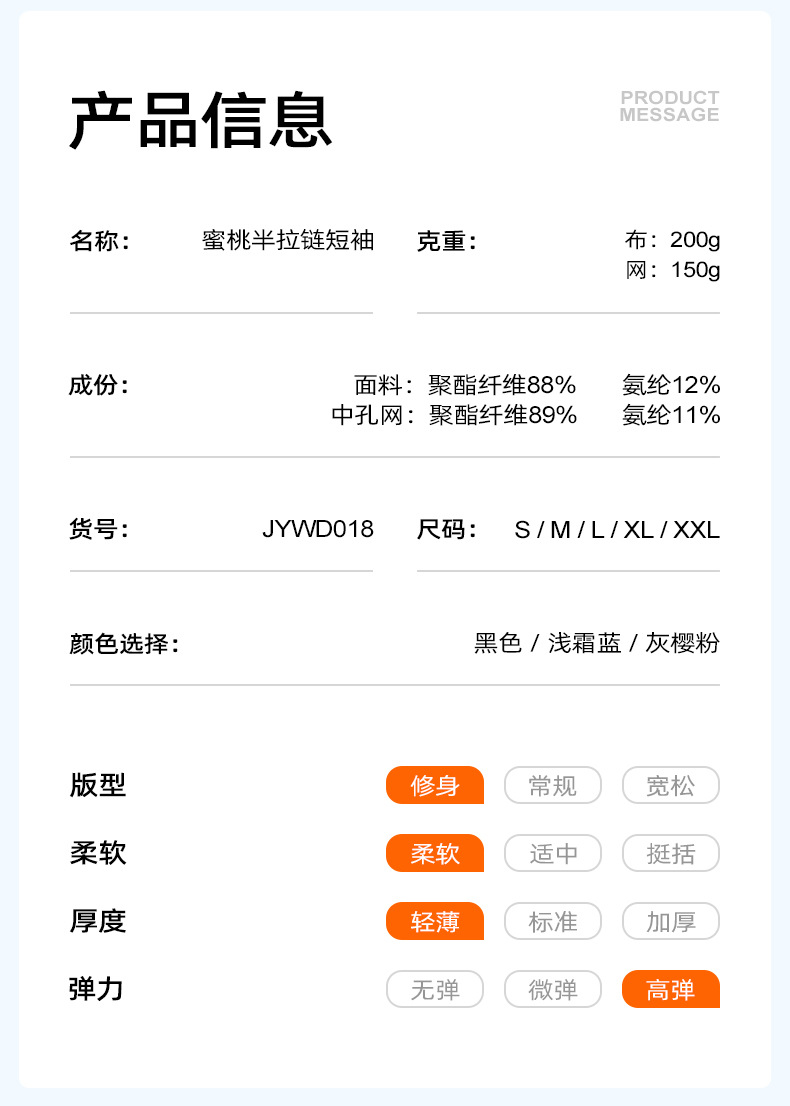Click the product code JYWD018

pyautogui.click(x=318, y=529)
